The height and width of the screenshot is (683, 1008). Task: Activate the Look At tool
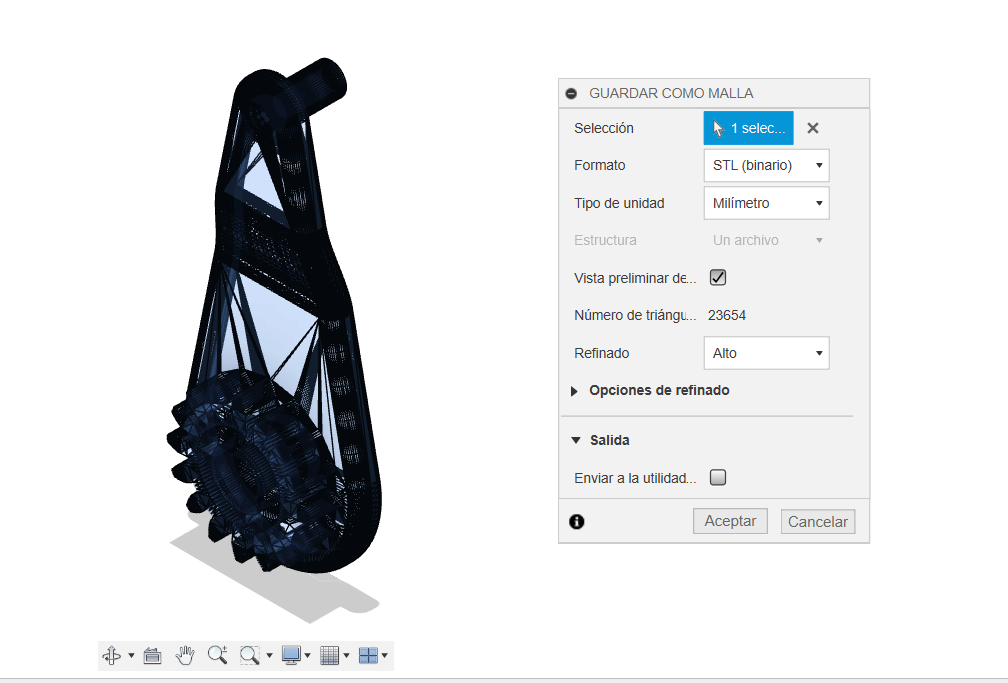point(152,655)
